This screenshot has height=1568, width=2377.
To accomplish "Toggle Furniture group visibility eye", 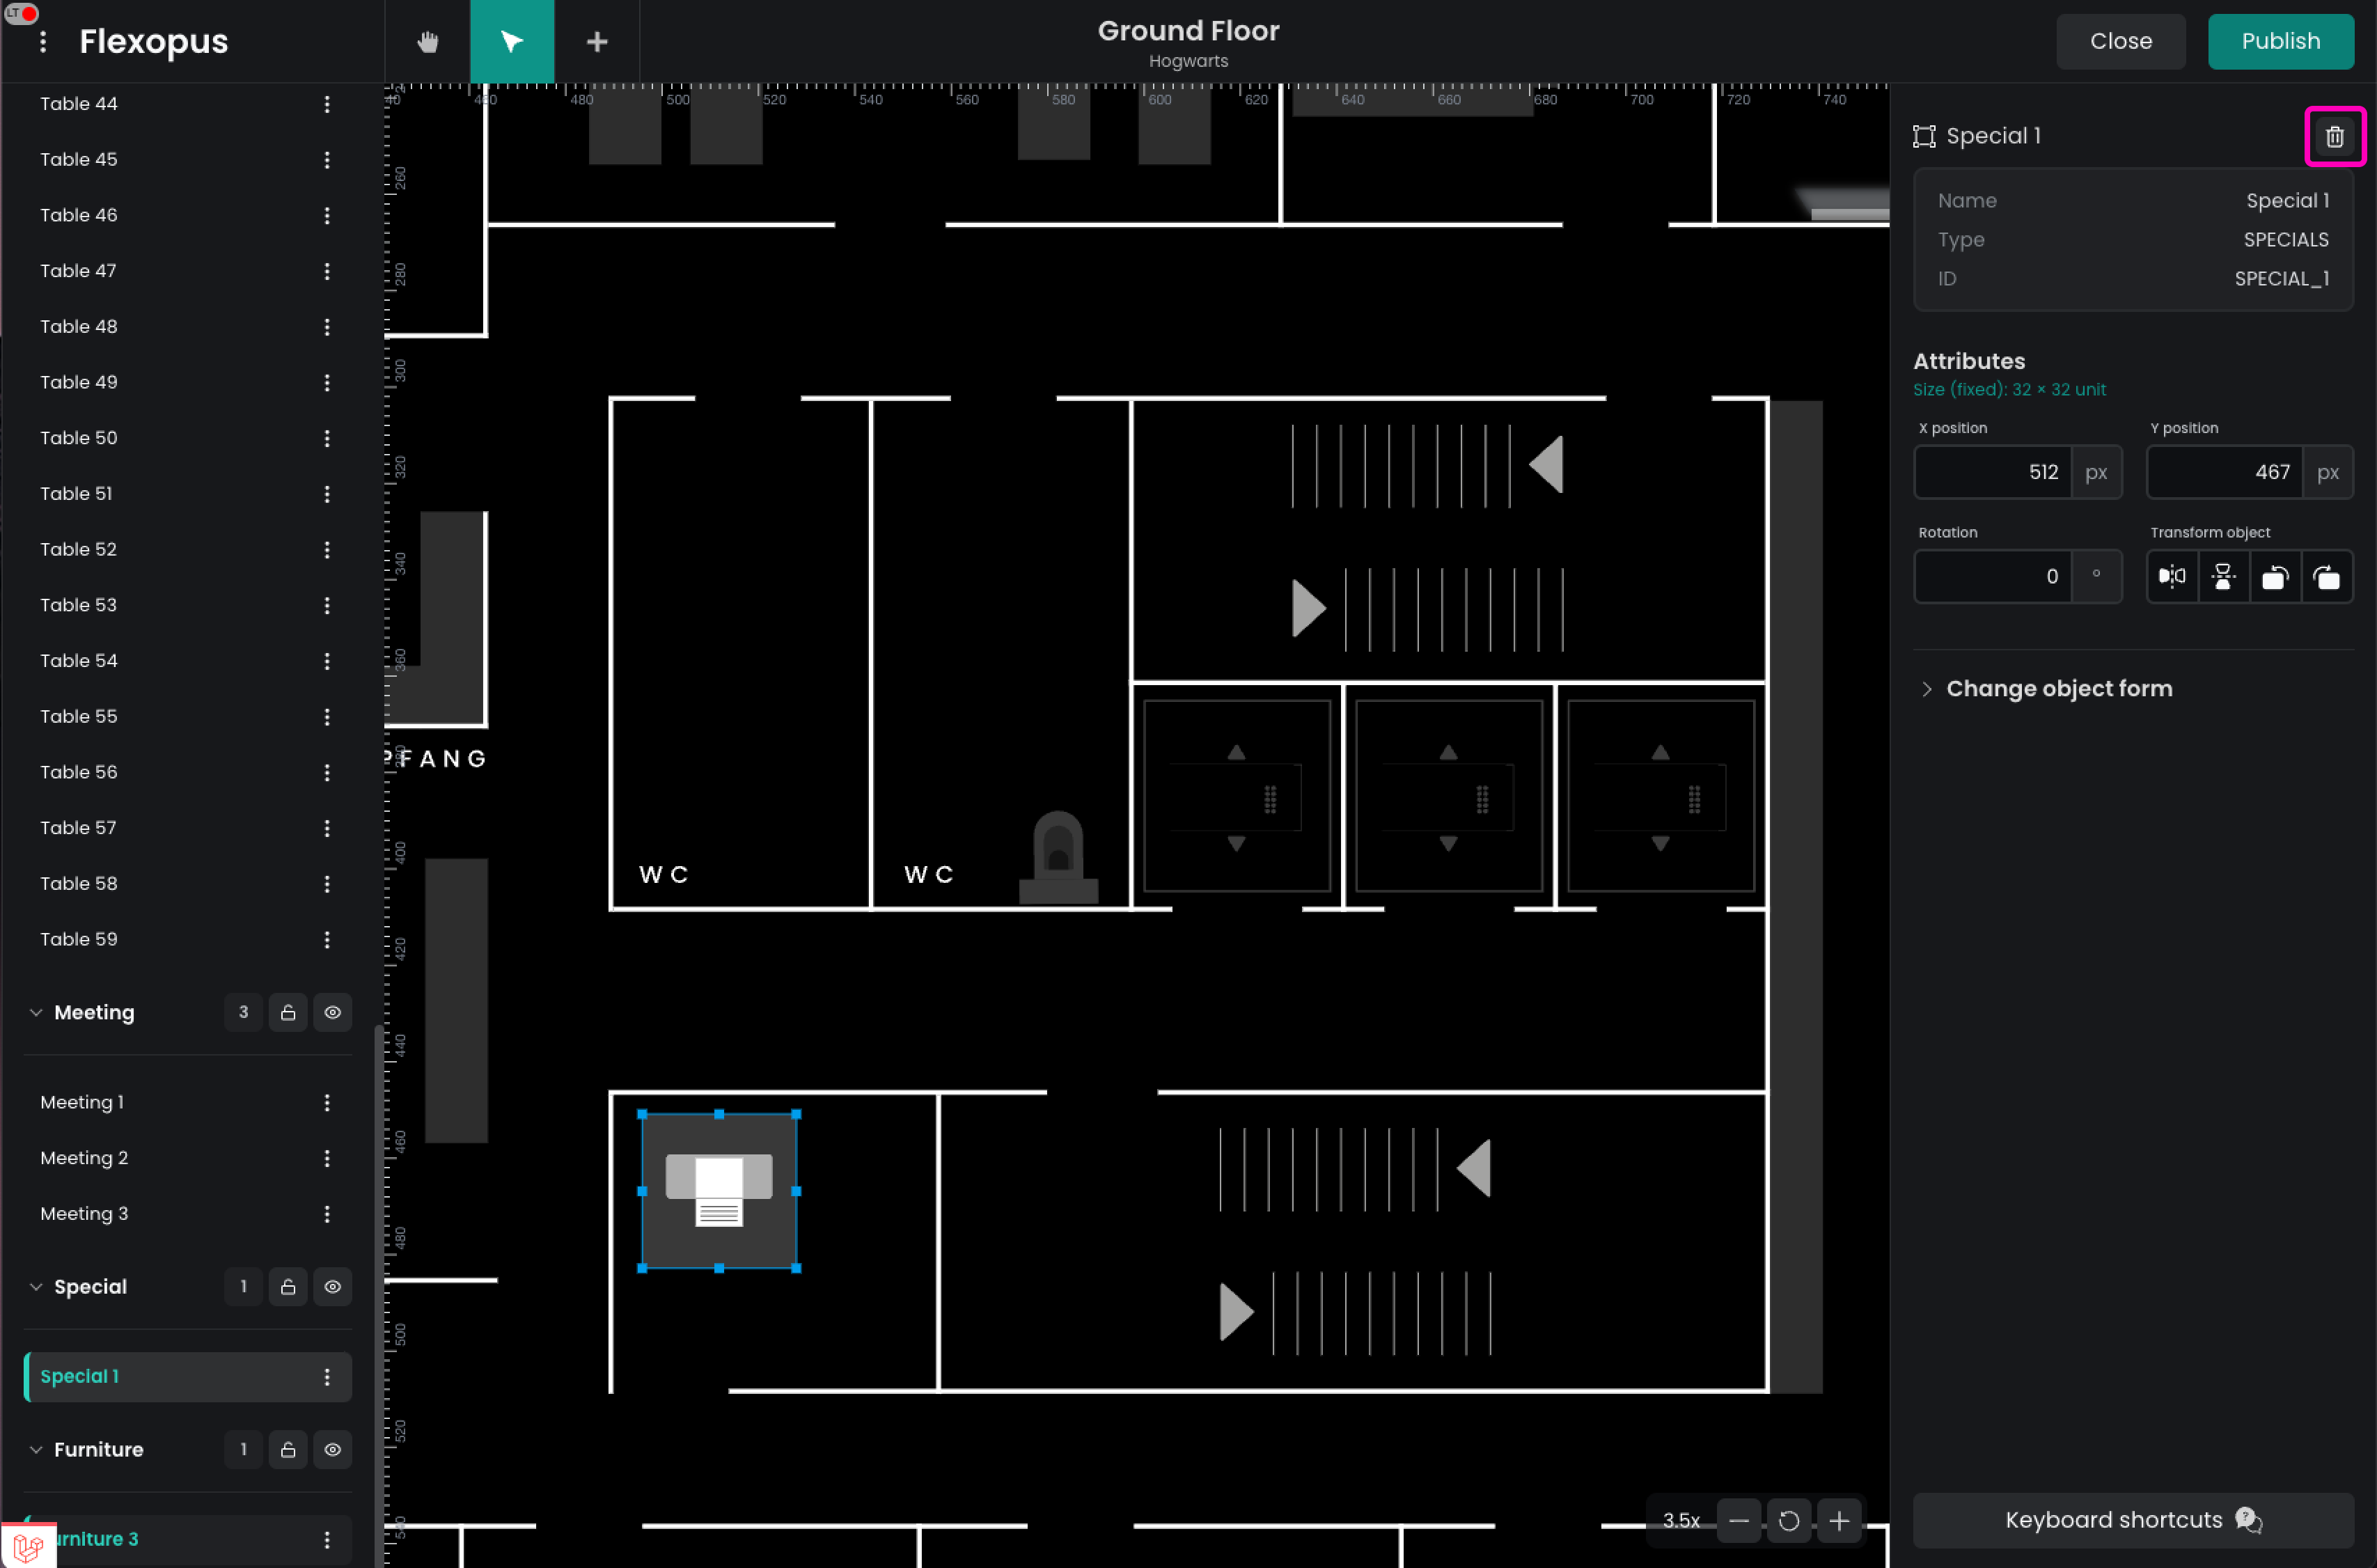I will [333, 1449].
